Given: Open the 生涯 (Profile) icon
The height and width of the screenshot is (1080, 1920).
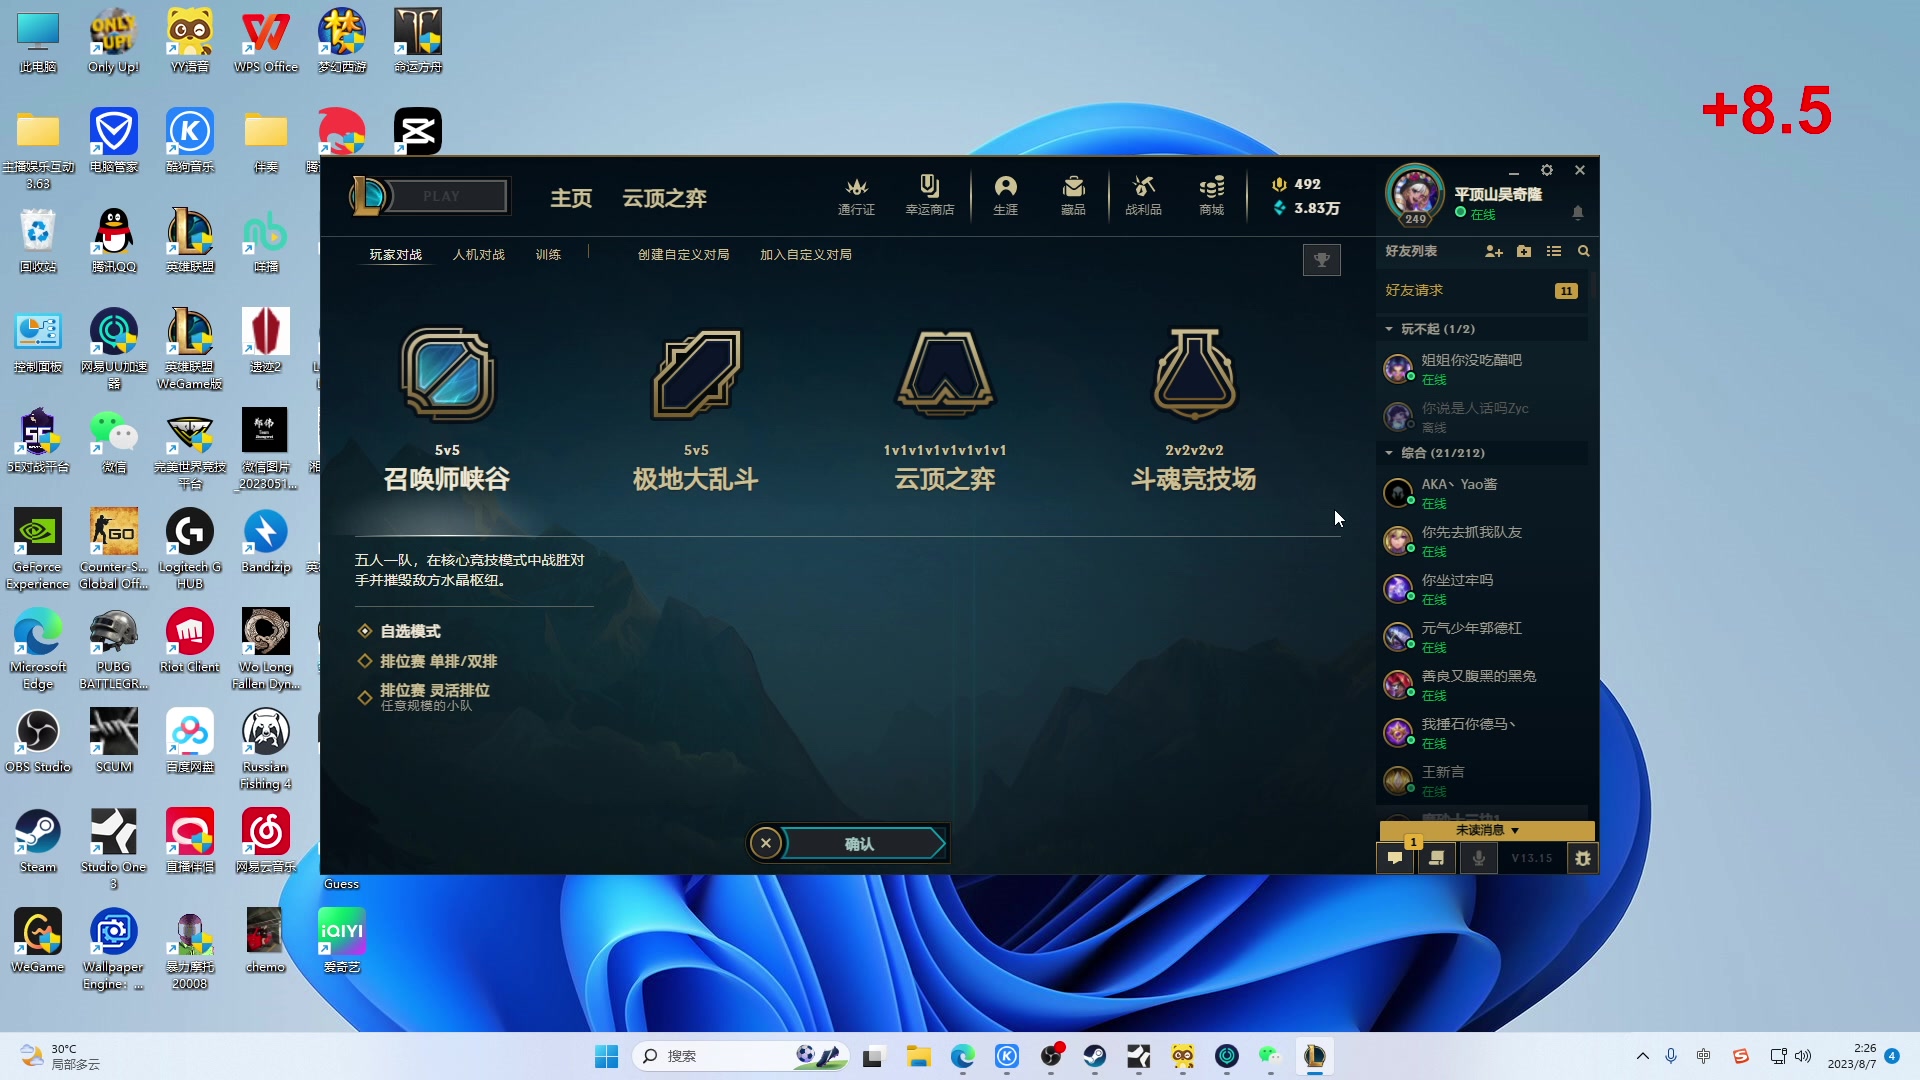Looking at the screenshot, I should (1005, 195).
